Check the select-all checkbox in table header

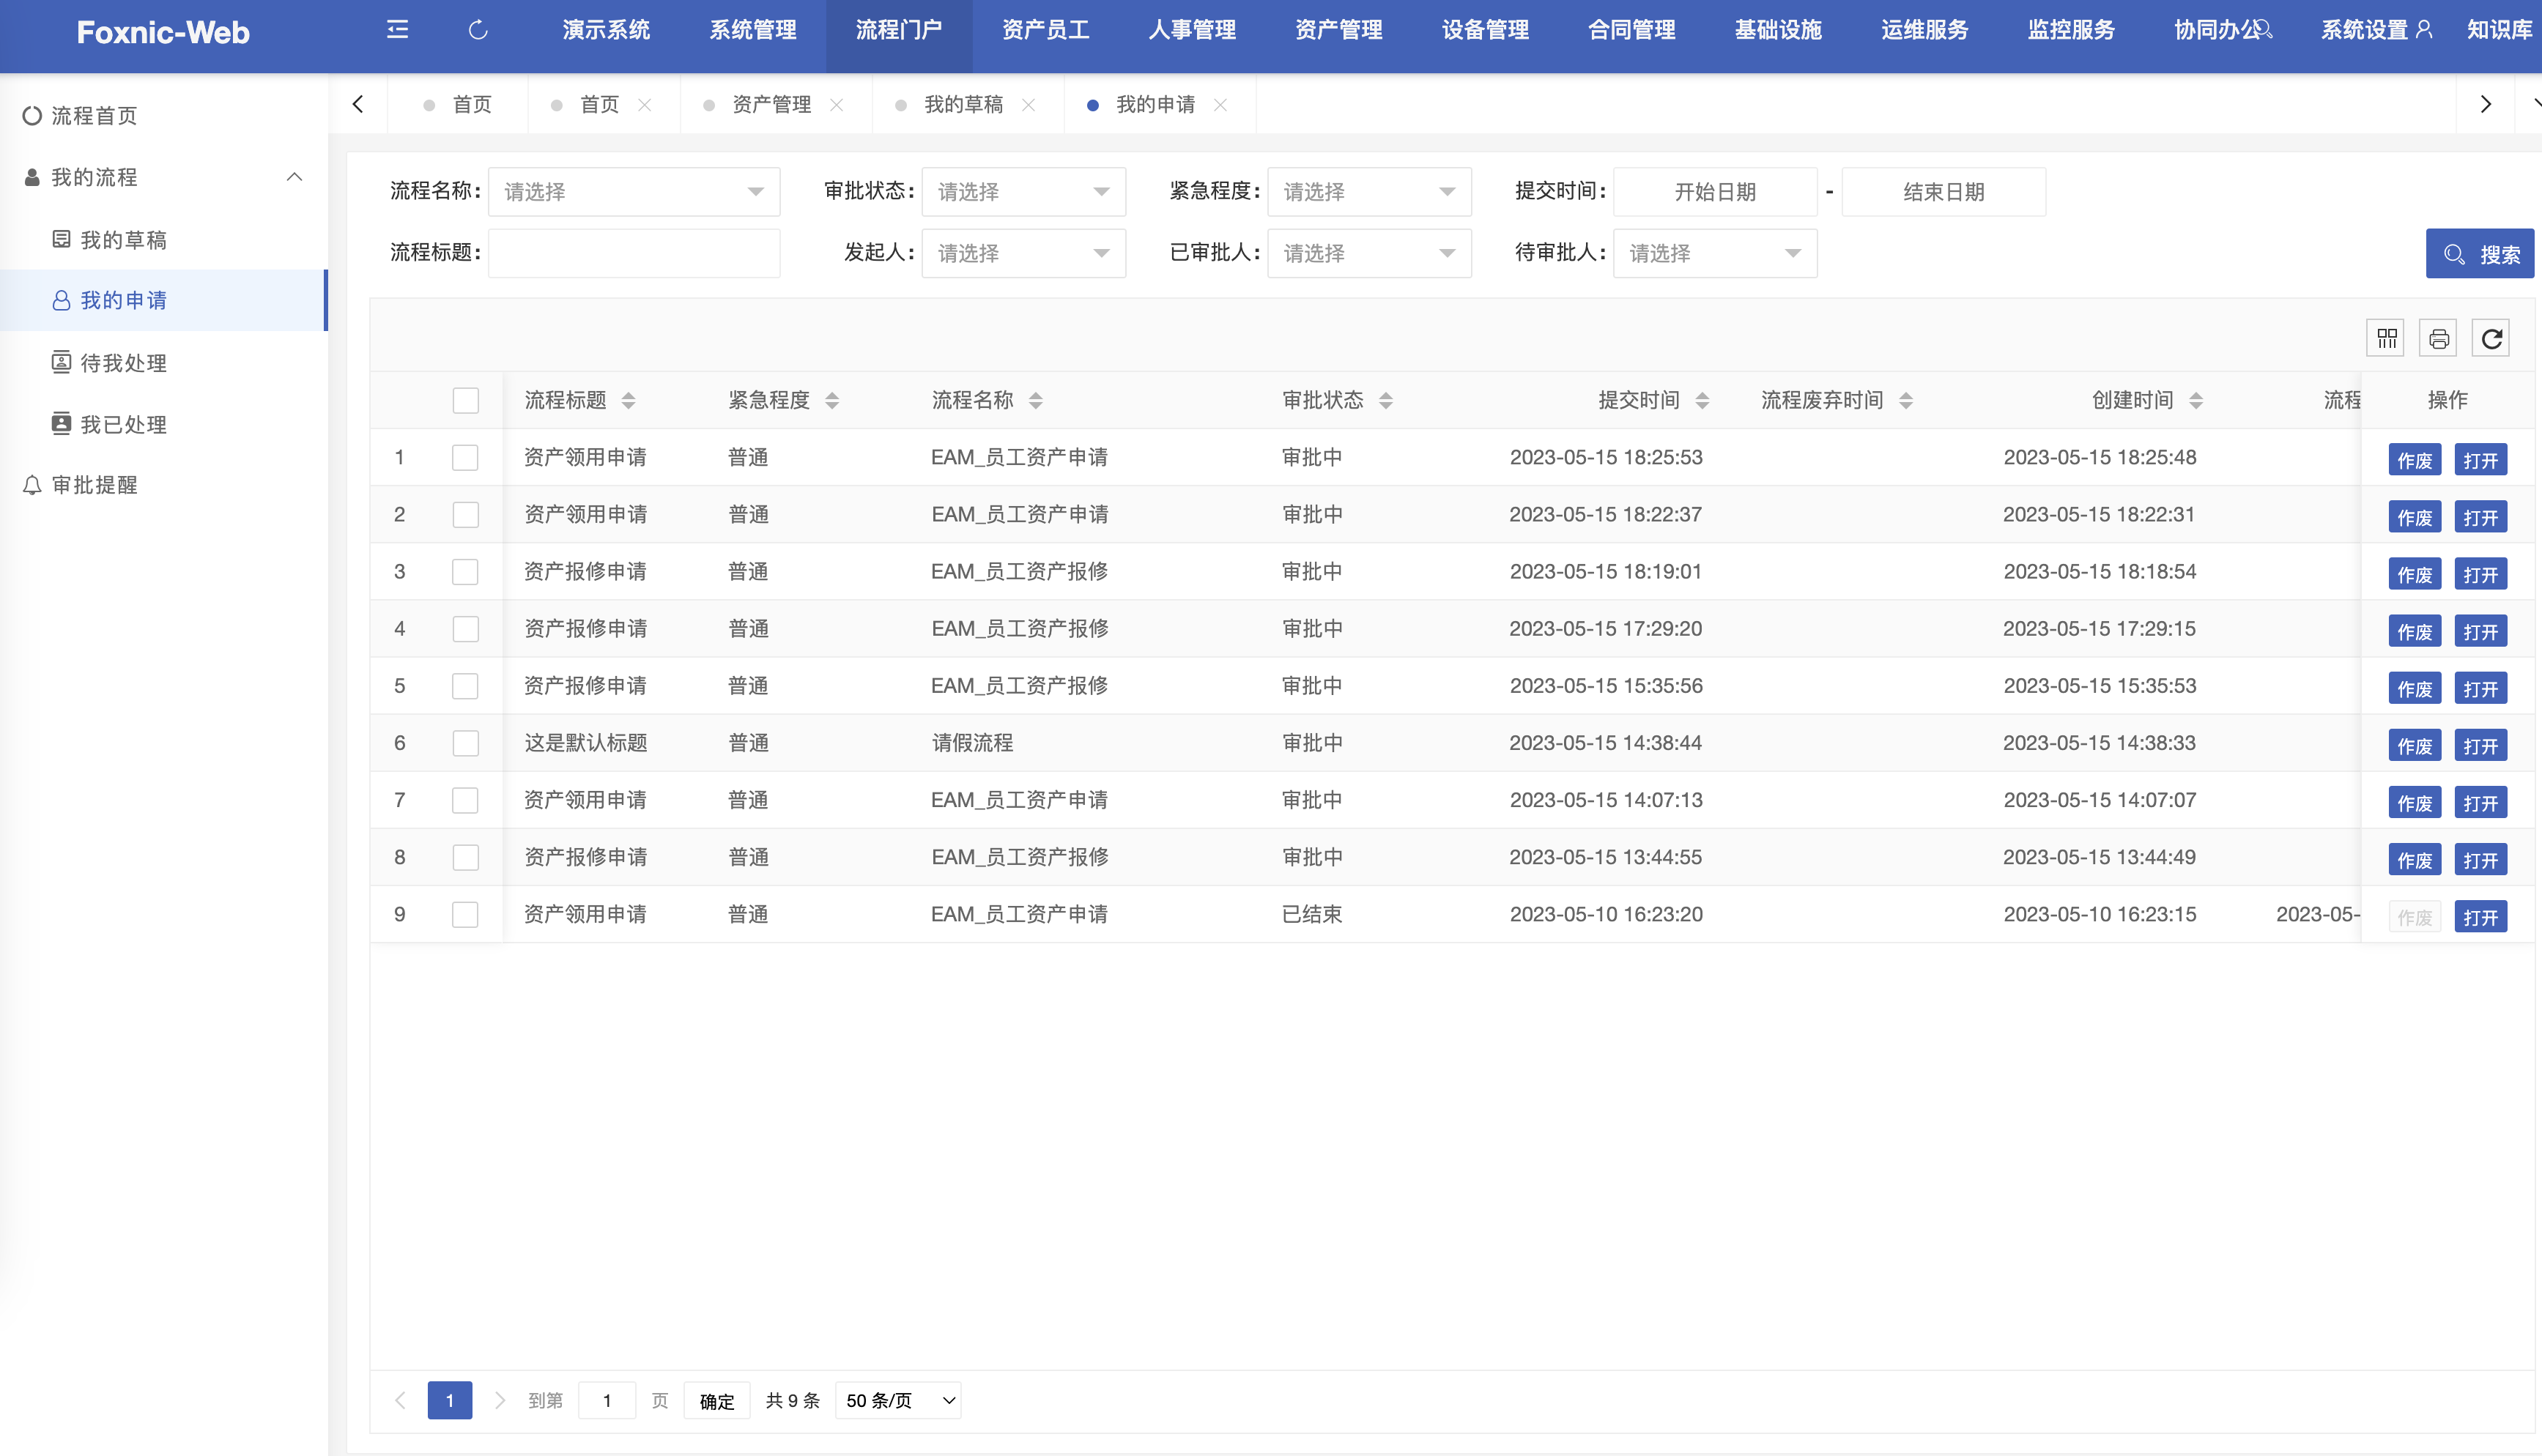click(x=465, y=400)
